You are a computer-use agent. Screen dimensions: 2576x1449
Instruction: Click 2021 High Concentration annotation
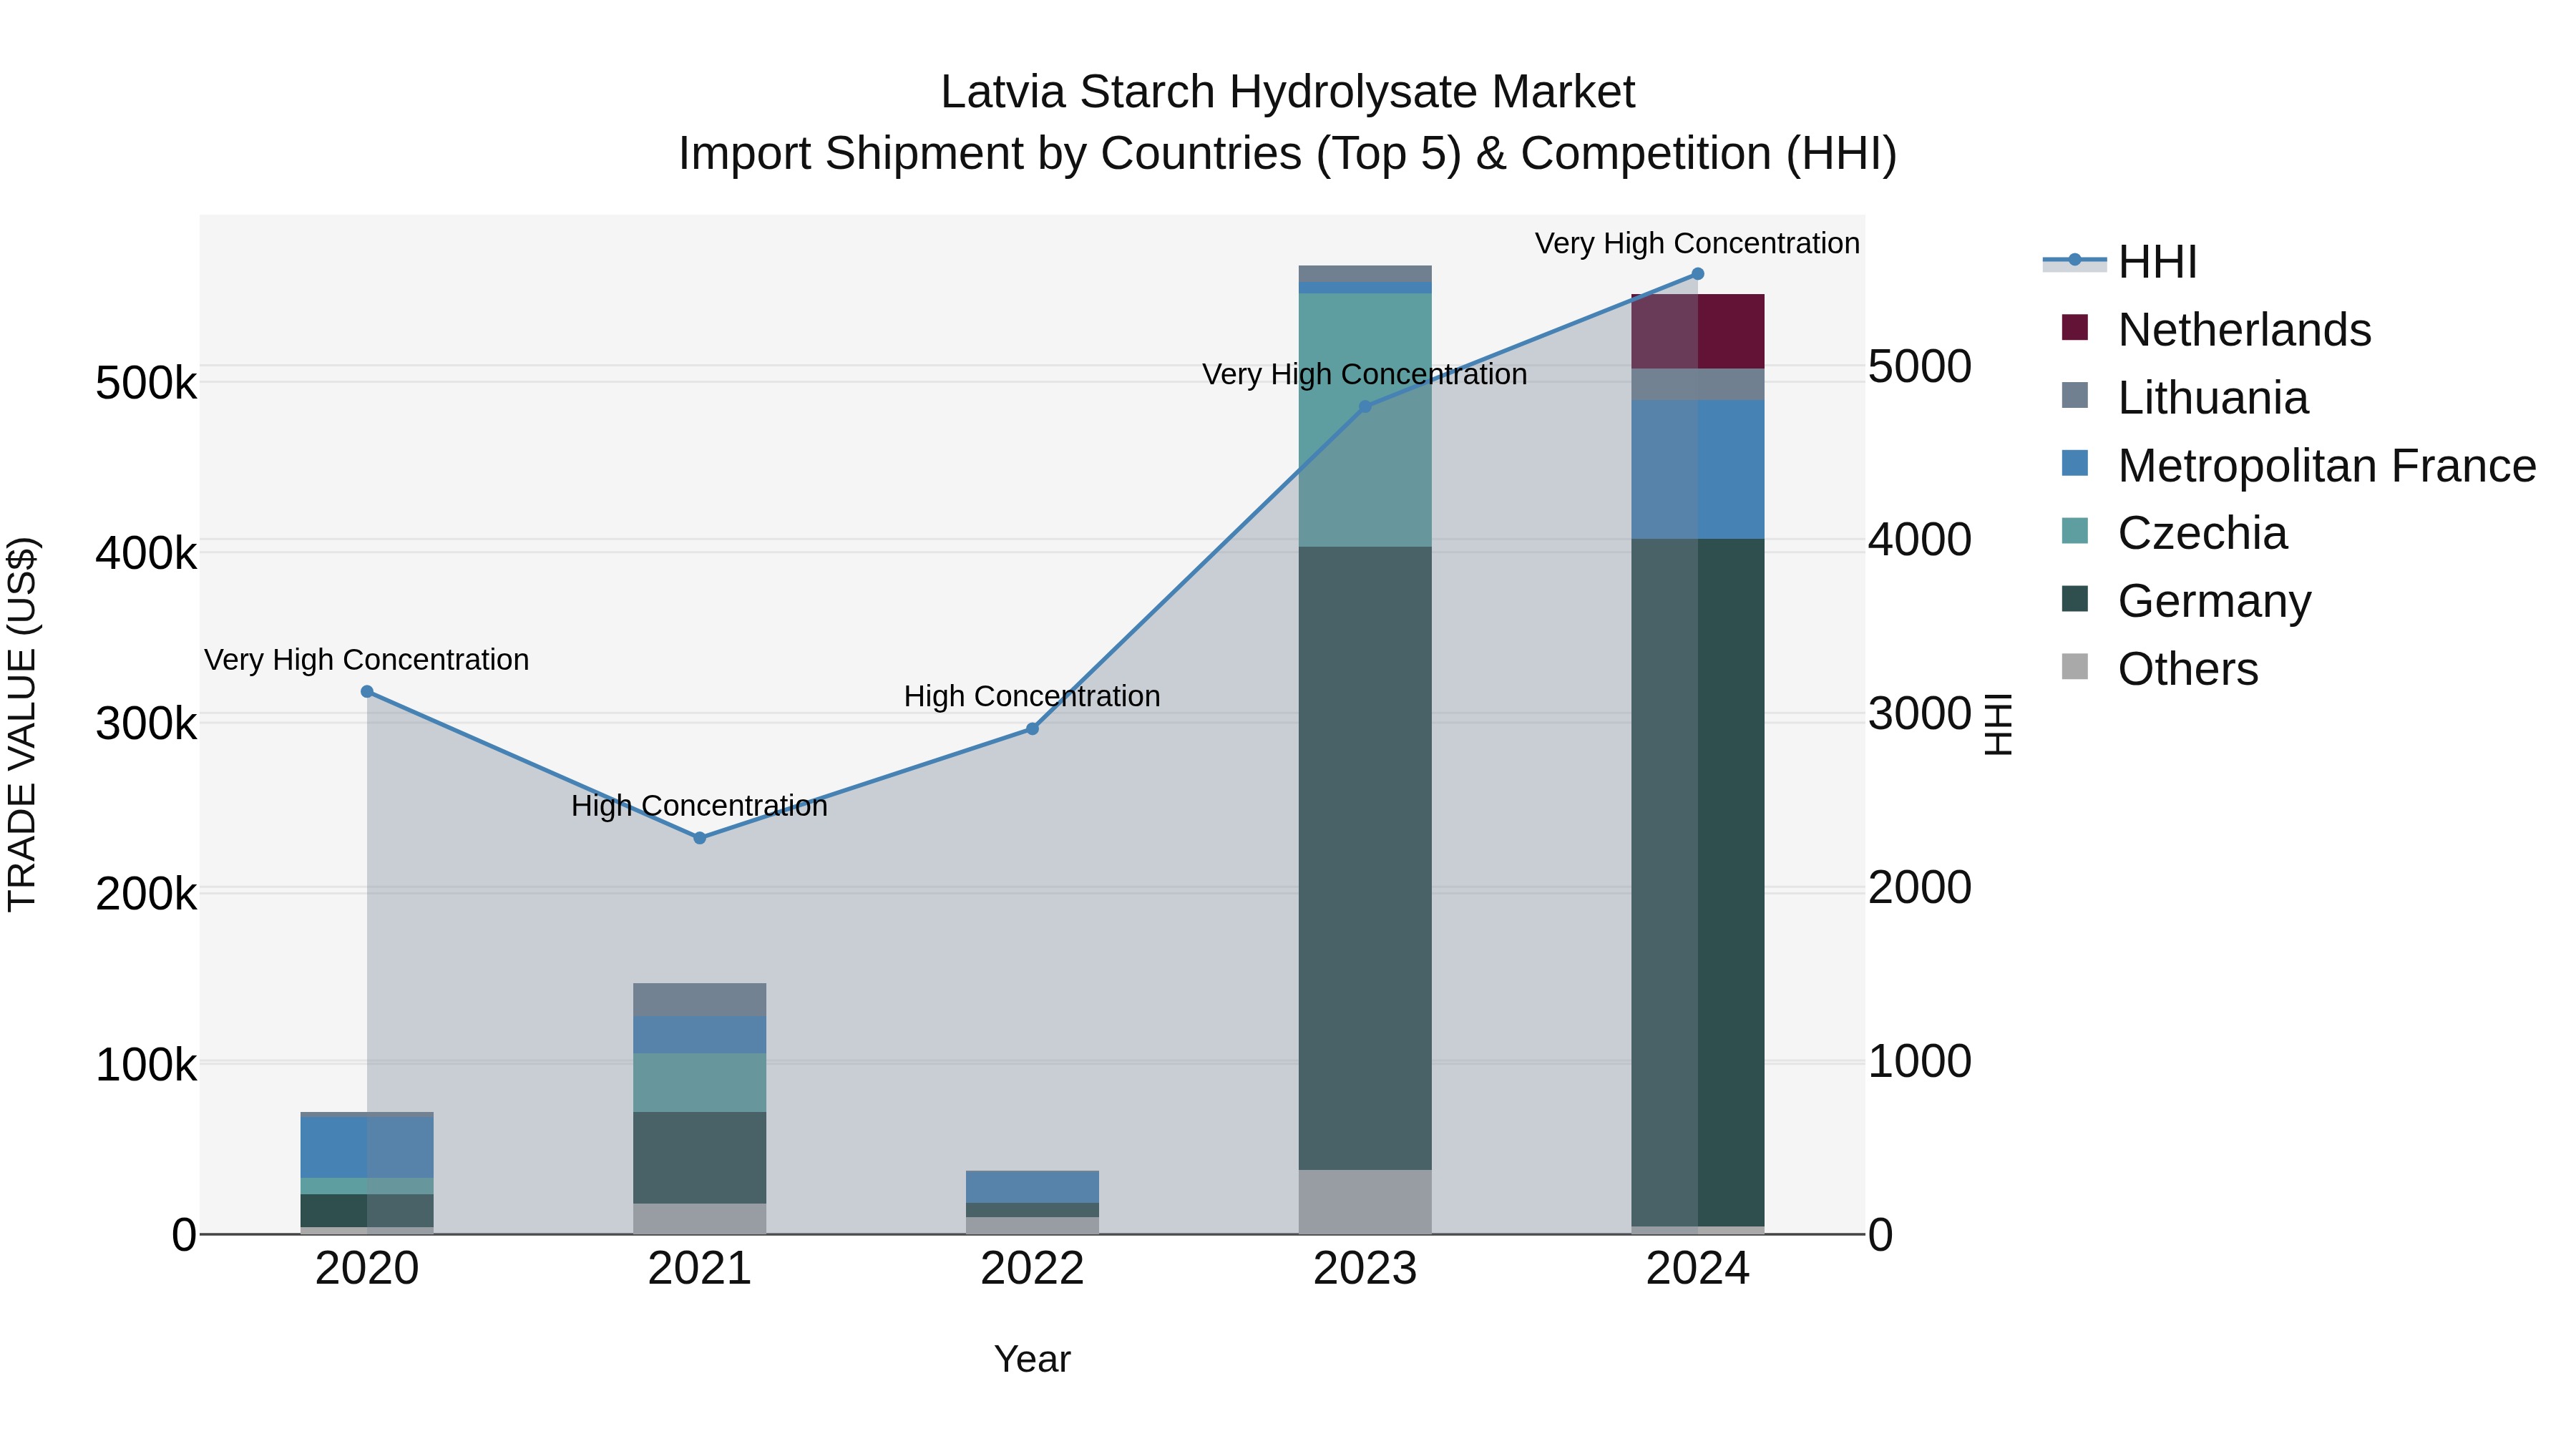(x=700, y=806)
